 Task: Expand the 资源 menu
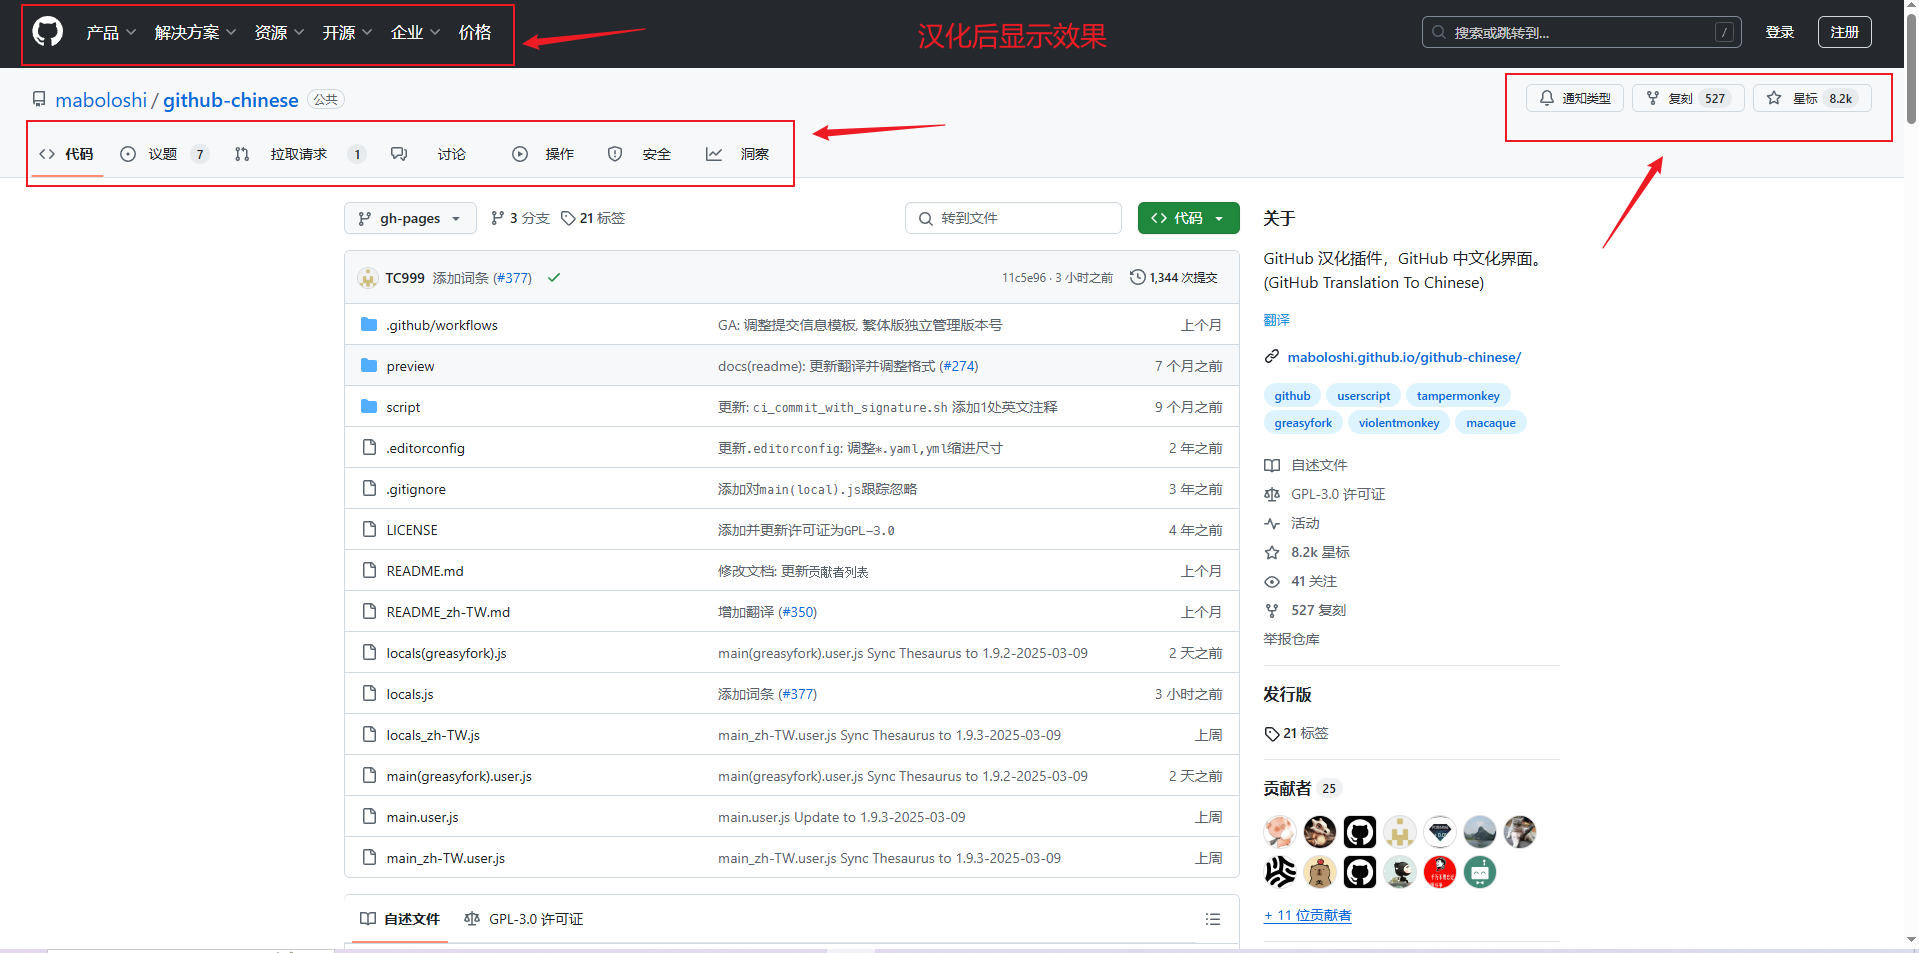tap(280, 32)
